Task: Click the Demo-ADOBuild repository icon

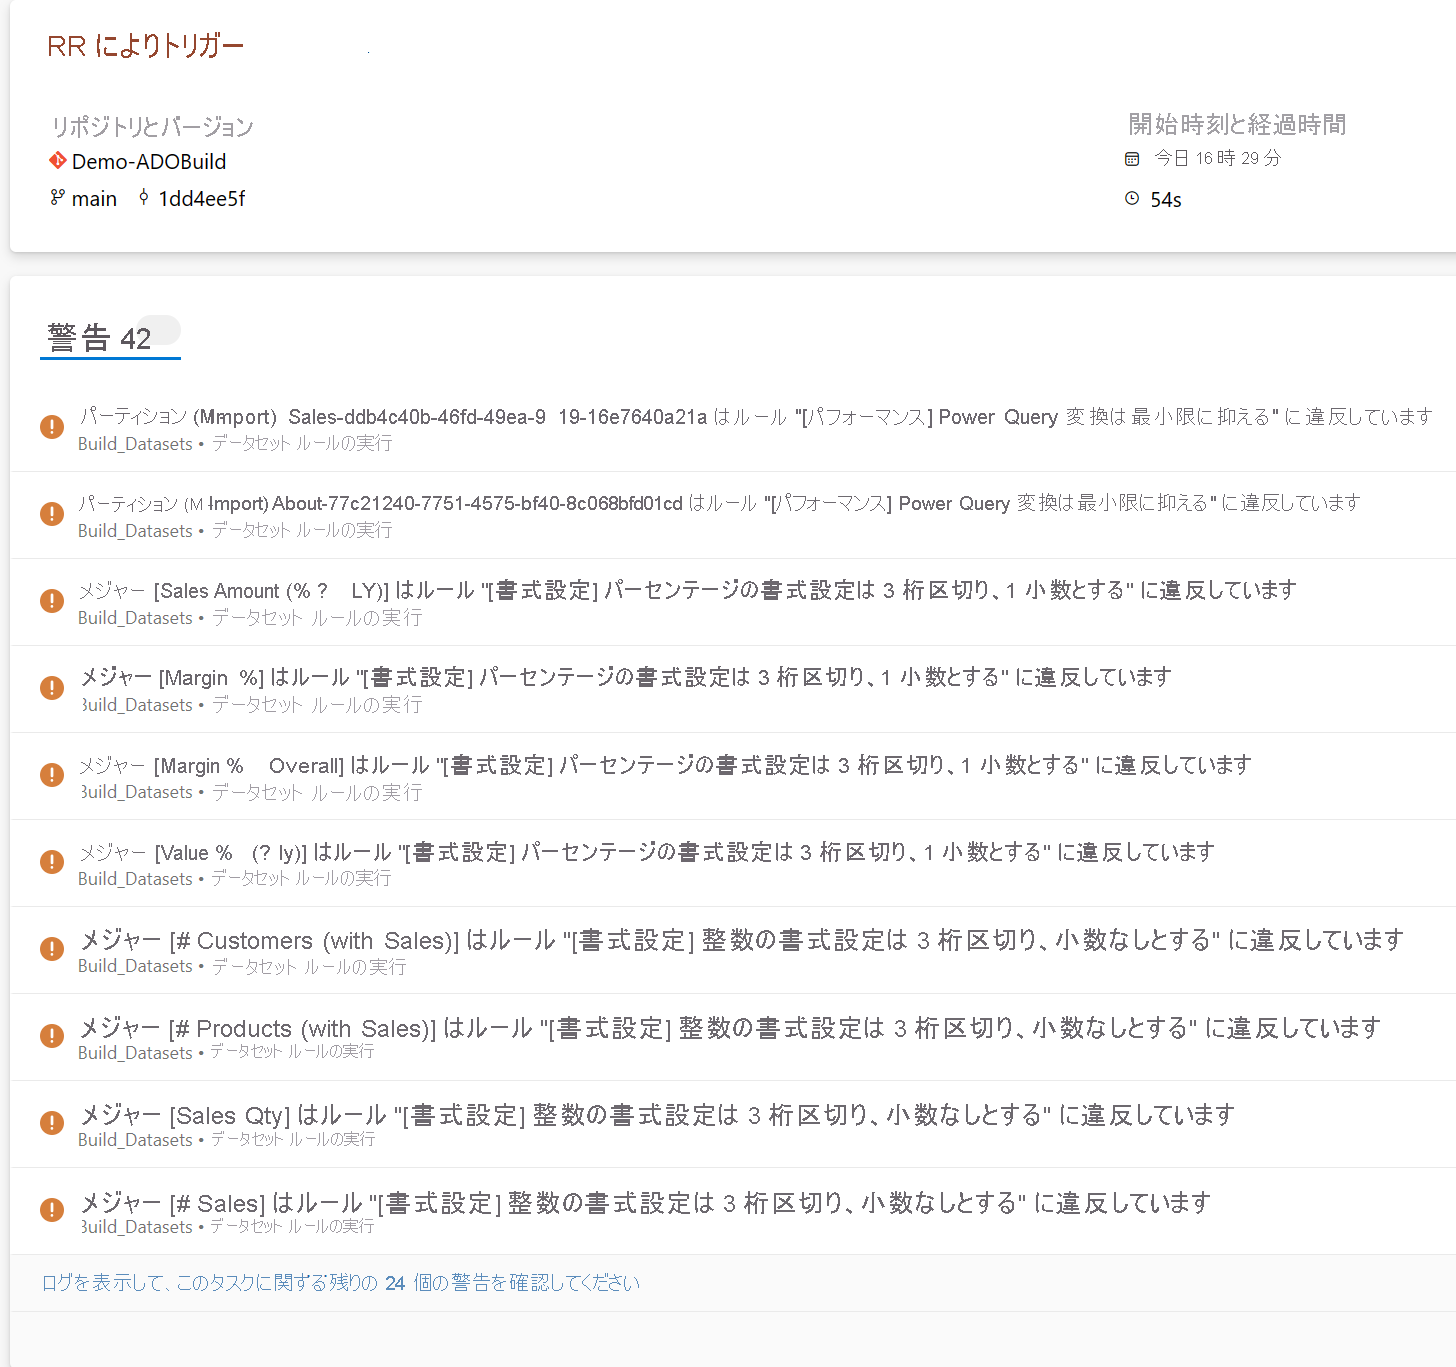Action: click(58, 161)
